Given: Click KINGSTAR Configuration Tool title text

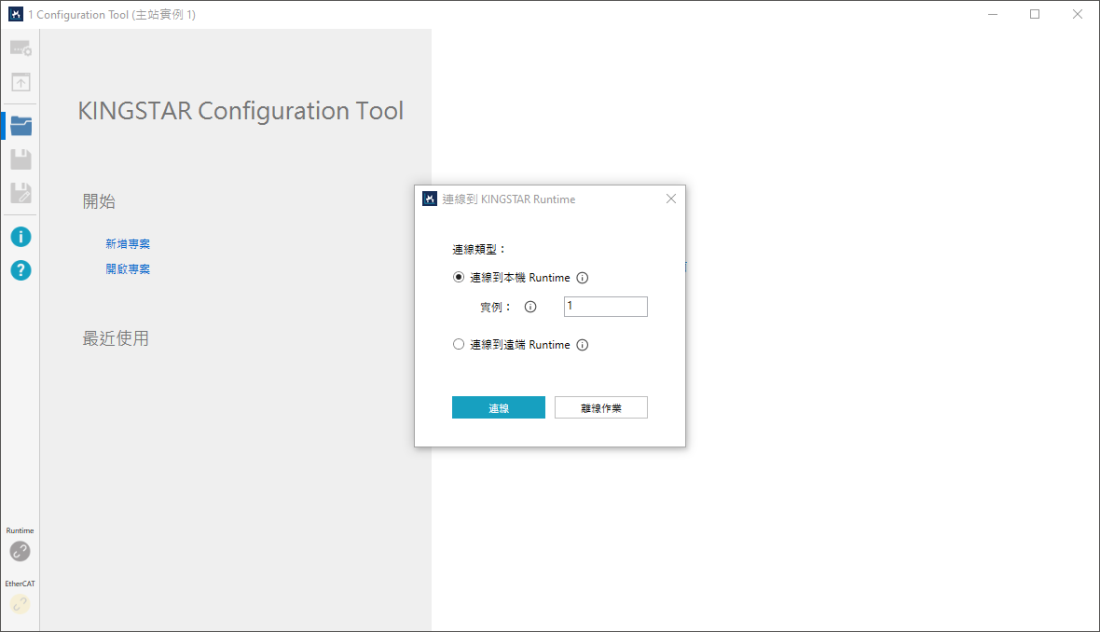Looking at the screenshot, I should (241, 111).
